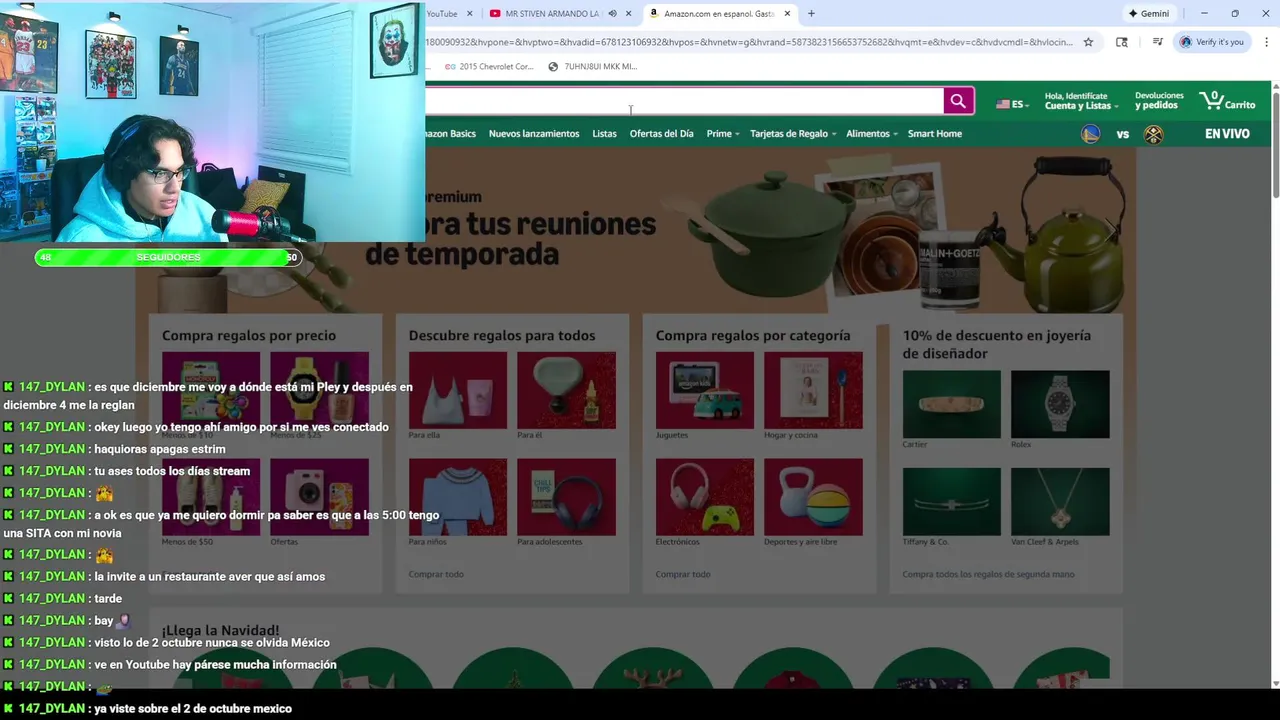This screenshot has width=1280, height=720.
Task: Click the browser address bar URL
Action: (x=748, y=42)
